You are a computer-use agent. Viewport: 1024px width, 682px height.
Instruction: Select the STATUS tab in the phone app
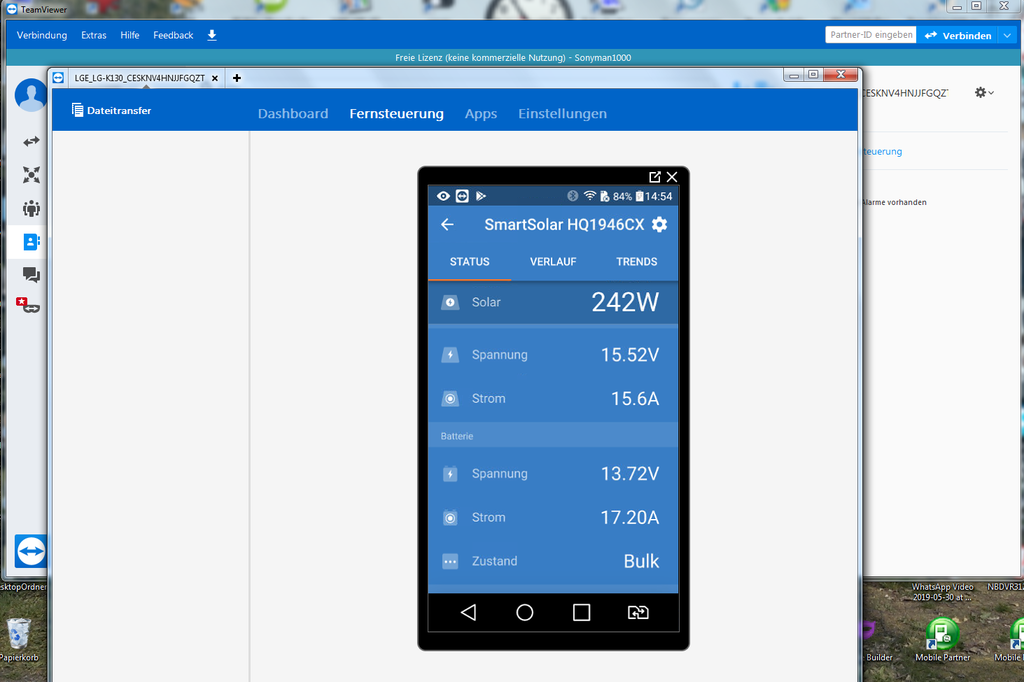tap(470, 261)
